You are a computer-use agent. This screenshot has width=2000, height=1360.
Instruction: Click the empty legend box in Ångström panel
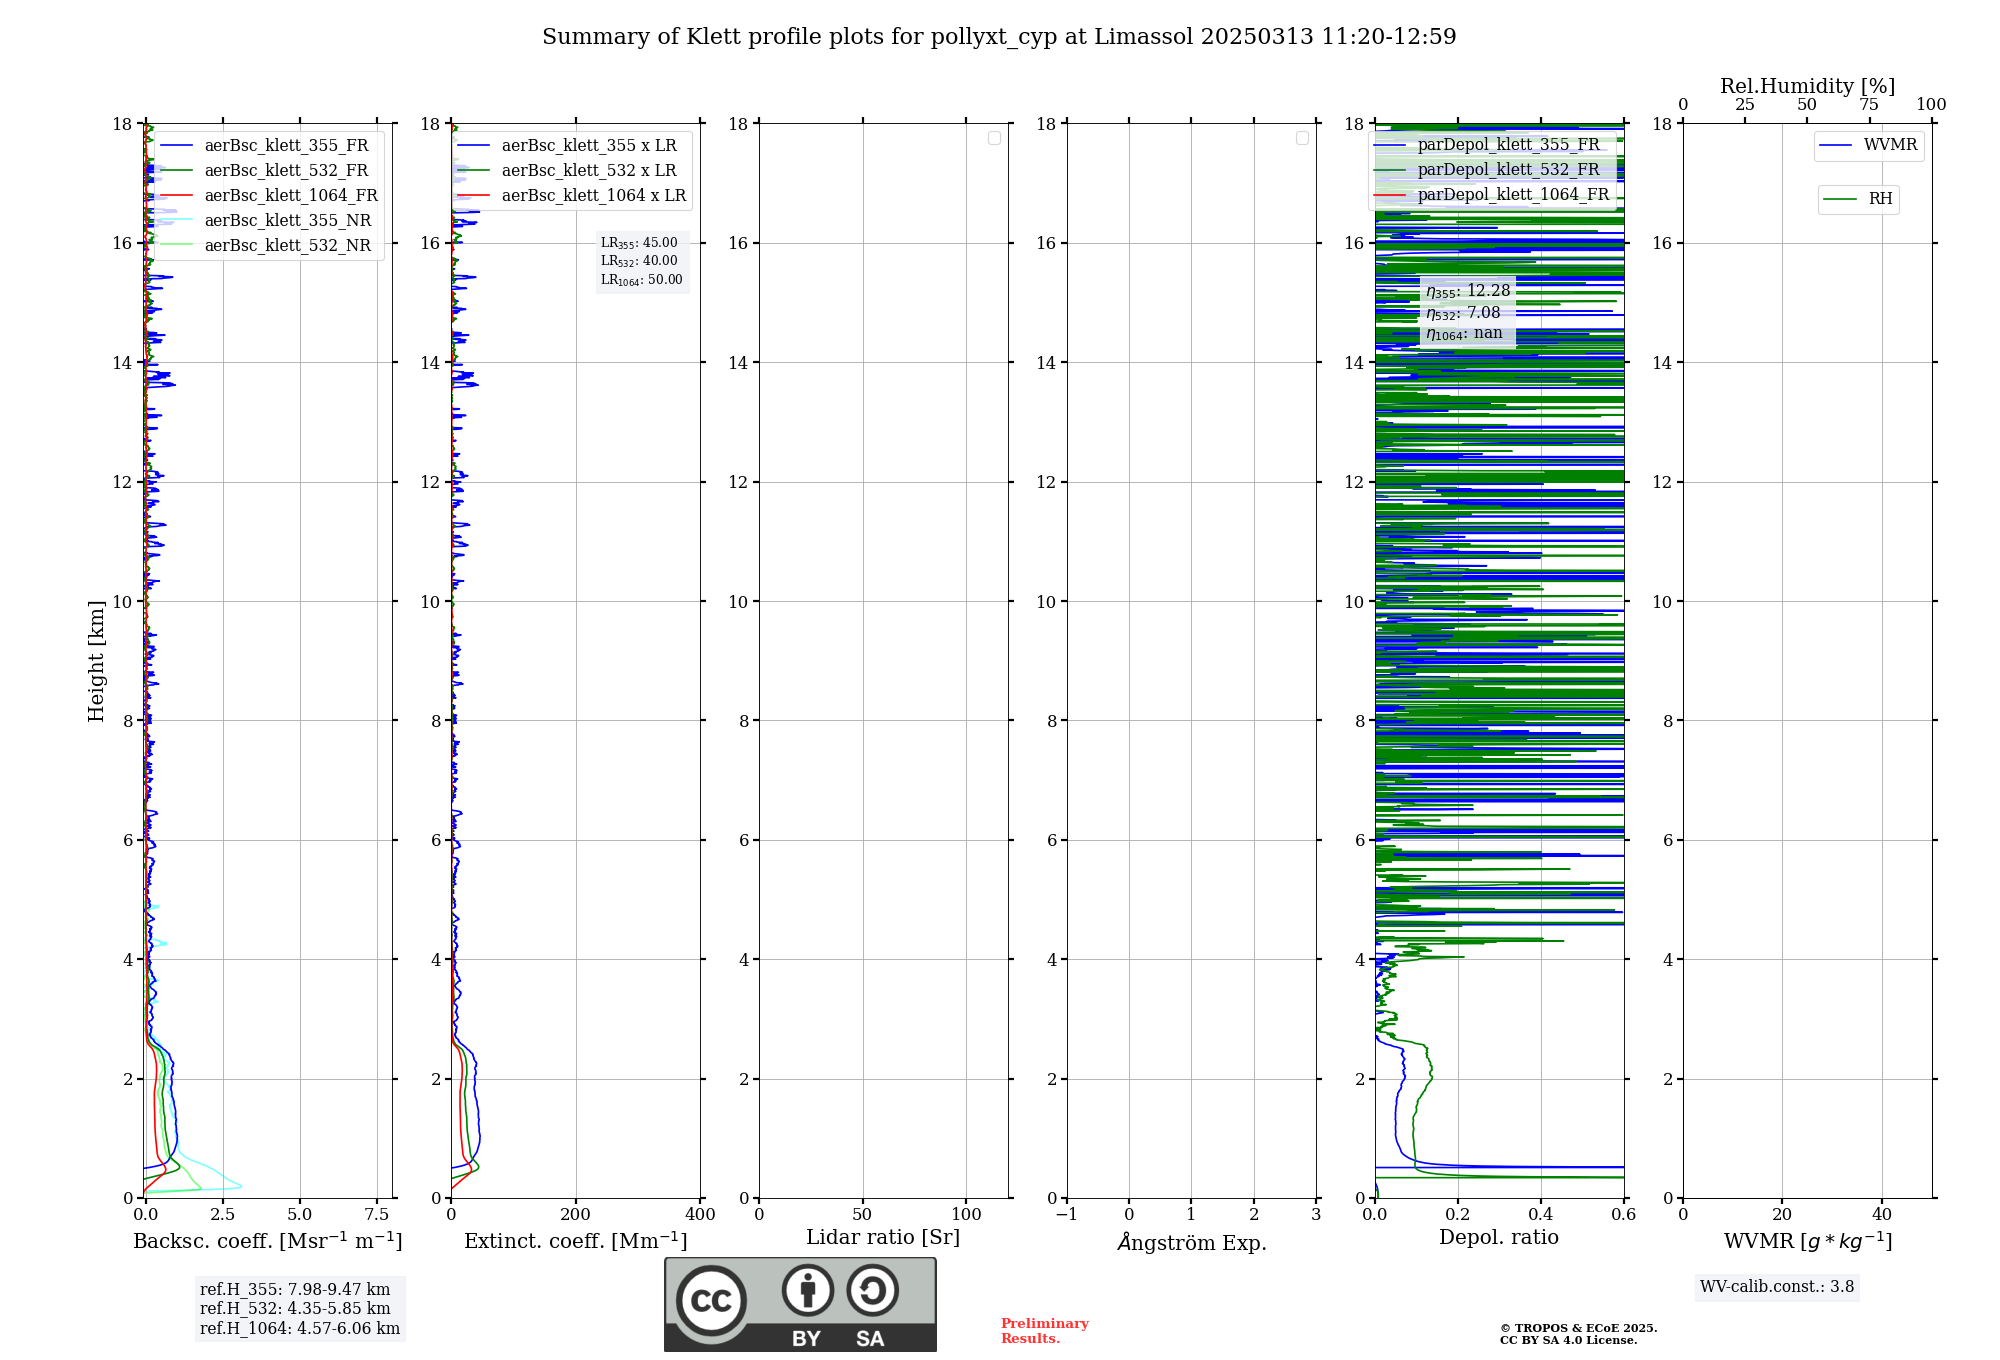pos(1302,138)
